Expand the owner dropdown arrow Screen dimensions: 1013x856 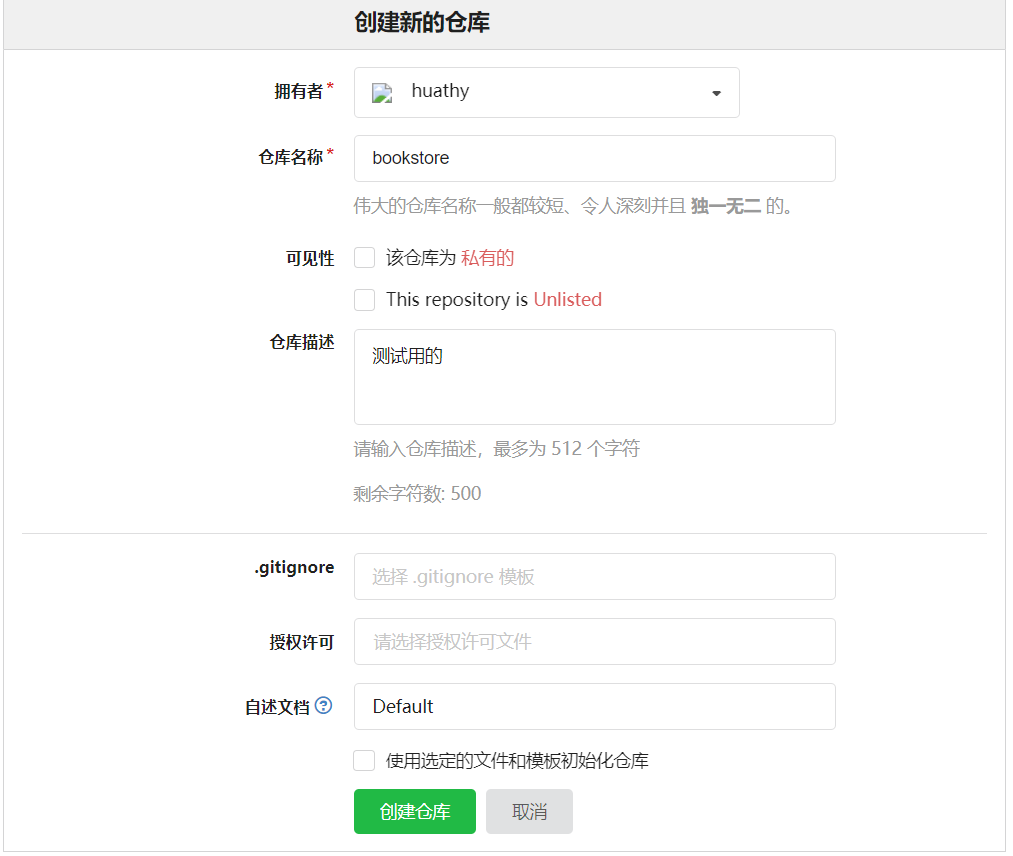(x=716, y=93)
